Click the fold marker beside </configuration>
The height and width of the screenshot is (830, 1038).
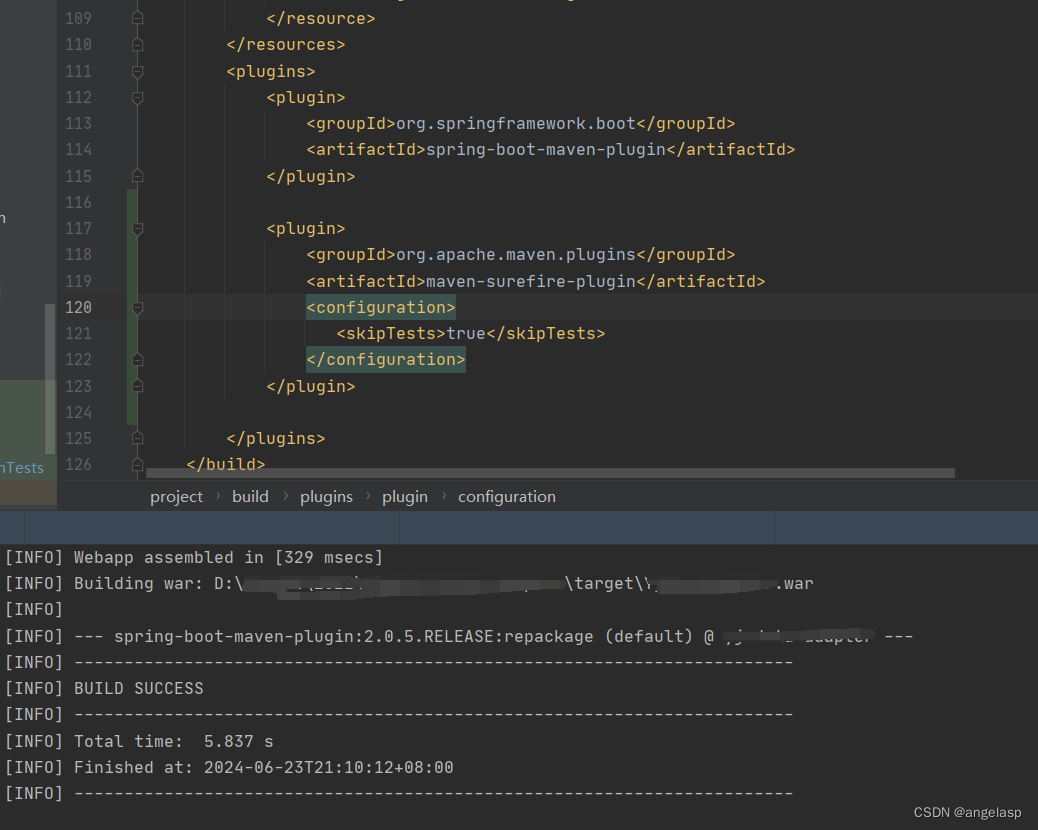137,359
